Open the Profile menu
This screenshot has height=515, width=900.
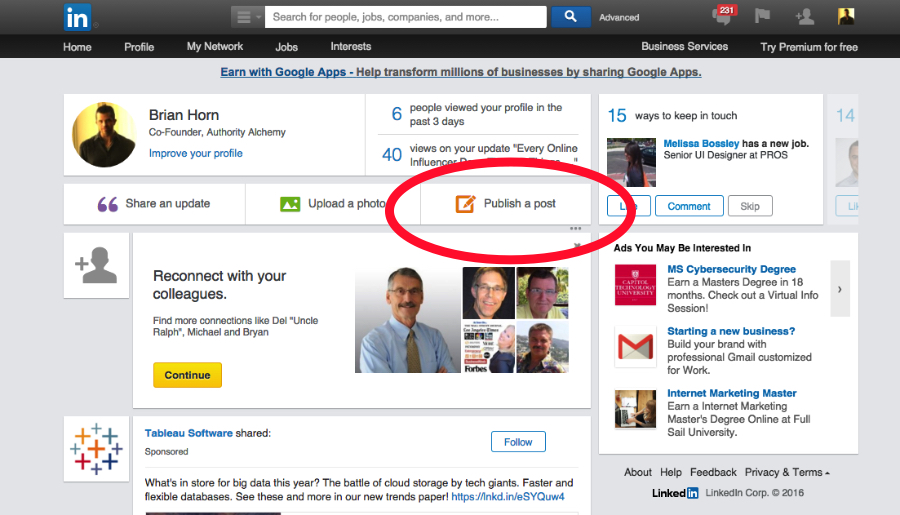(x=139, y=47)
